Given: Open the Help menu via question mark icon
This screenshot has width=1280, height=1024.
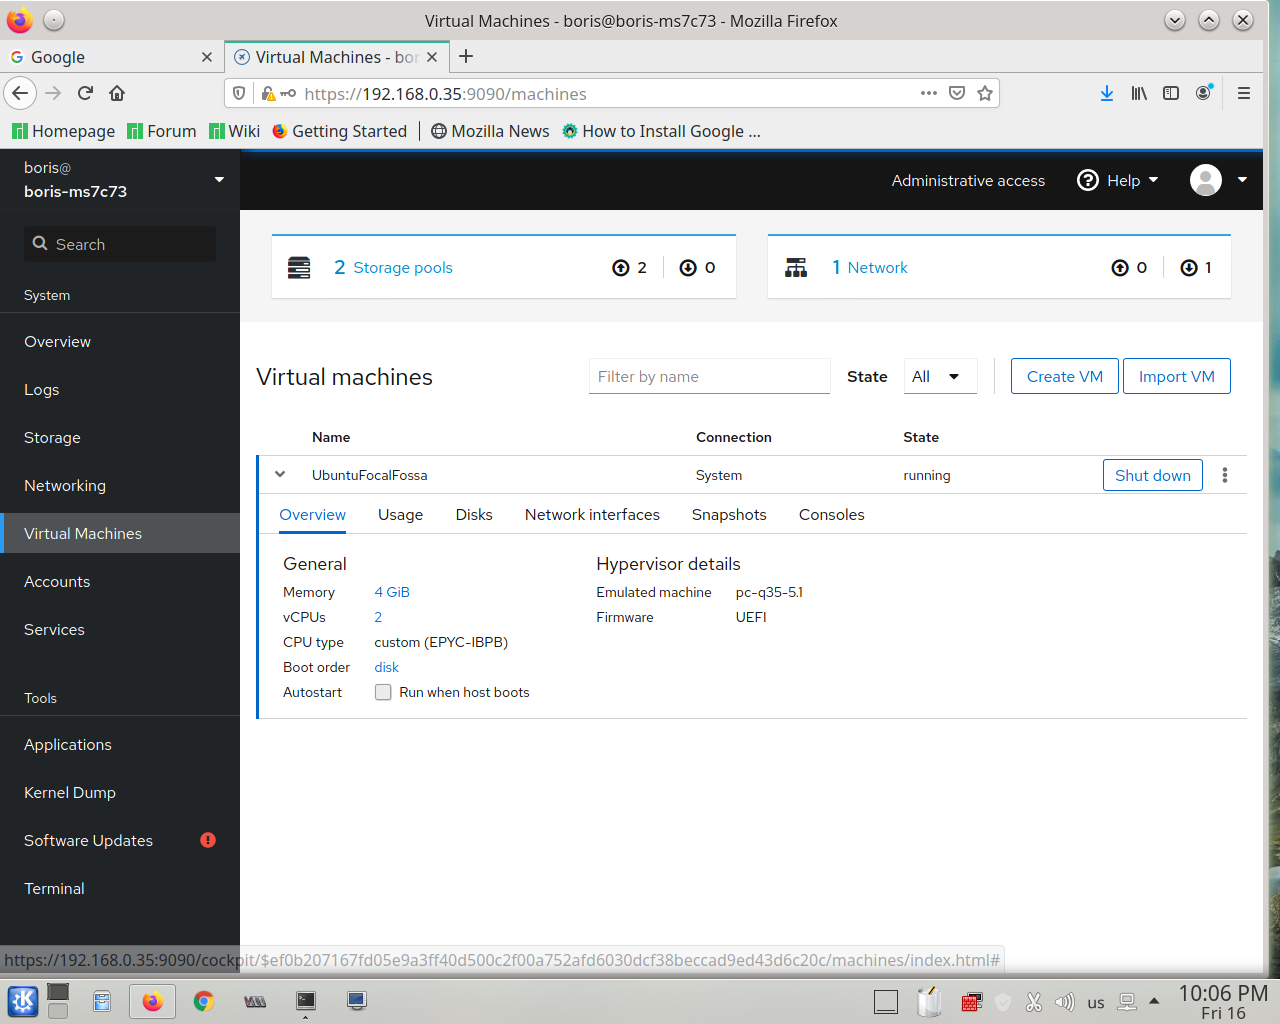Looking at the screenshot, I should point(1088,180).
